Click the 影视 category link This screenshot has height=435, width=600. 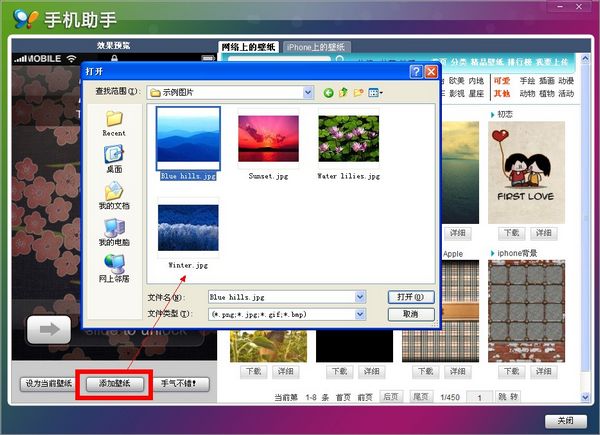pyautogui.click(x=457, y=94)
